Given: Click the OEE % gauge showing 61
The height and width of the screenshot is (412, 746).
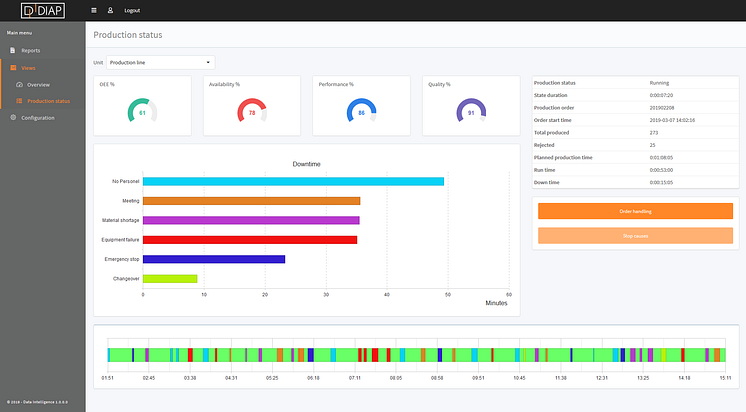Looking at the screenshot, I should click(x=142, y=111).
